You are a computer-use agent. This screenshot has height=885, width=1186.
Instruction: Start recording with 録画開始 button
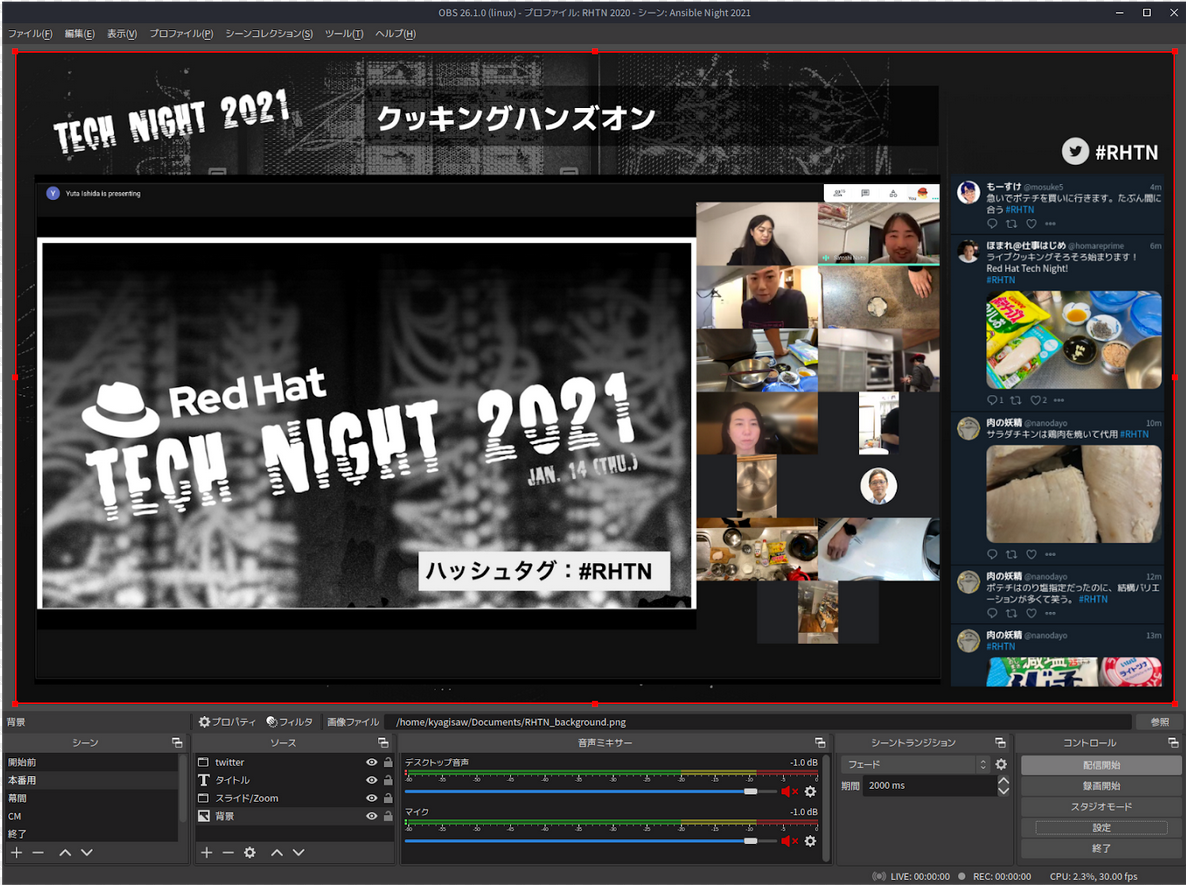tap(1101, 786)
